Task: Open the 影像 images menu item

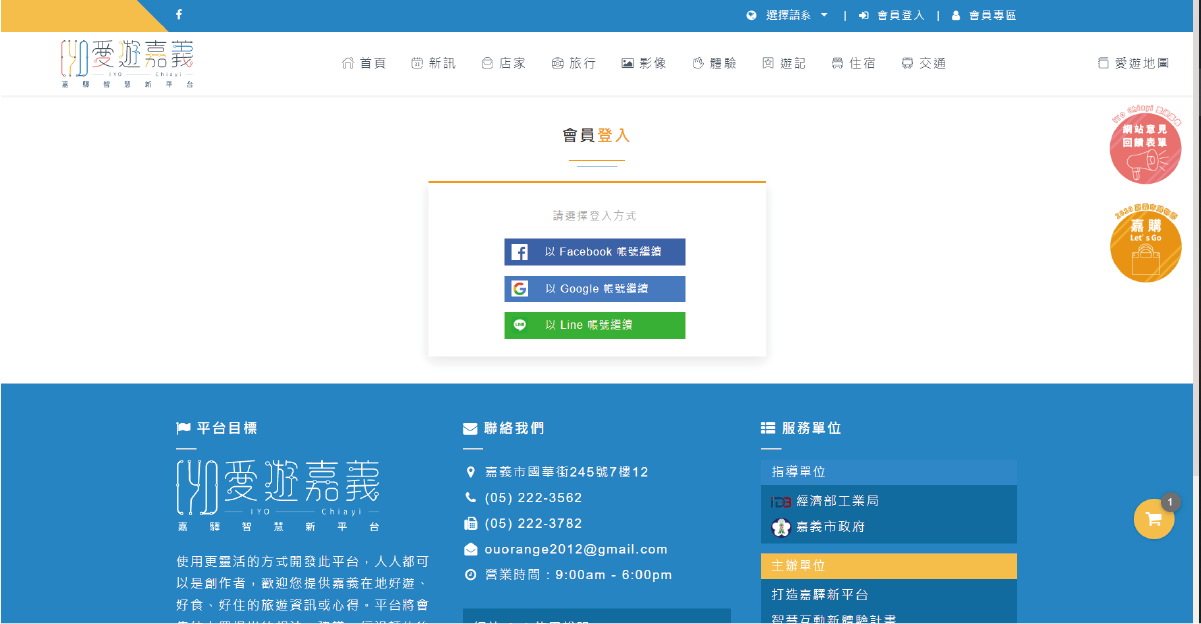Action: pos(643,63)
